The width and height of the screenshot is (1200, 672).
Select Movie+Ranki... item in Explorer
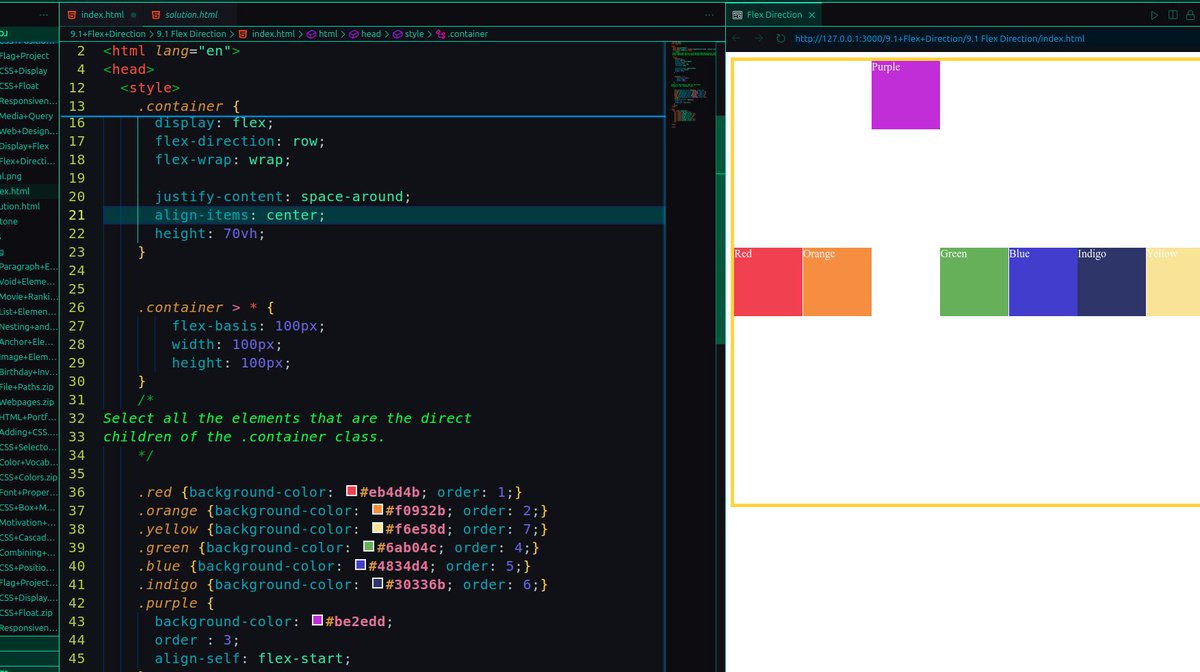(29, 297)
